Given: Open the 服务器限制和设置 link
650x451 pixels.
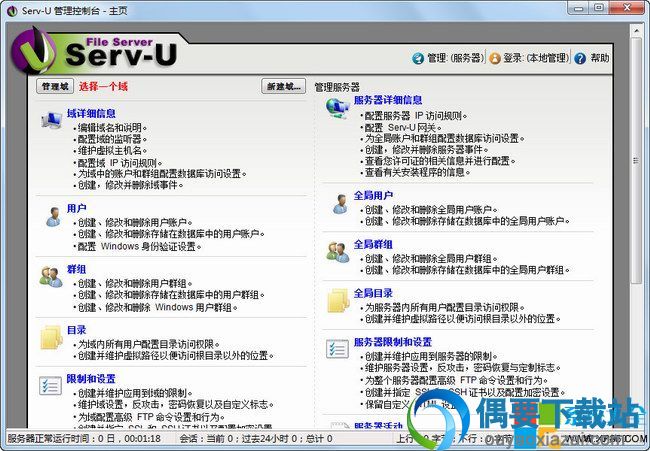Looking at the screenshot, I should pyautogui.click(x=393, y=342).
